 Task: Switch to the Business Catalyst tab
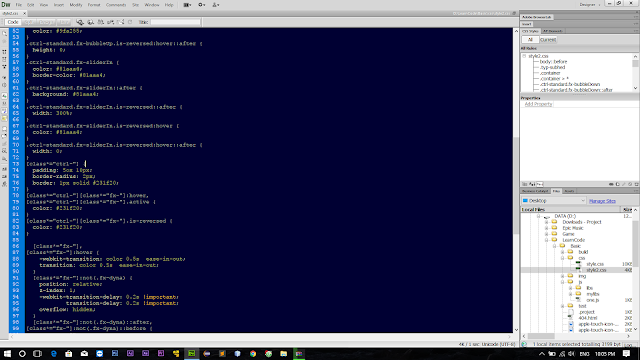pos(535,191)
